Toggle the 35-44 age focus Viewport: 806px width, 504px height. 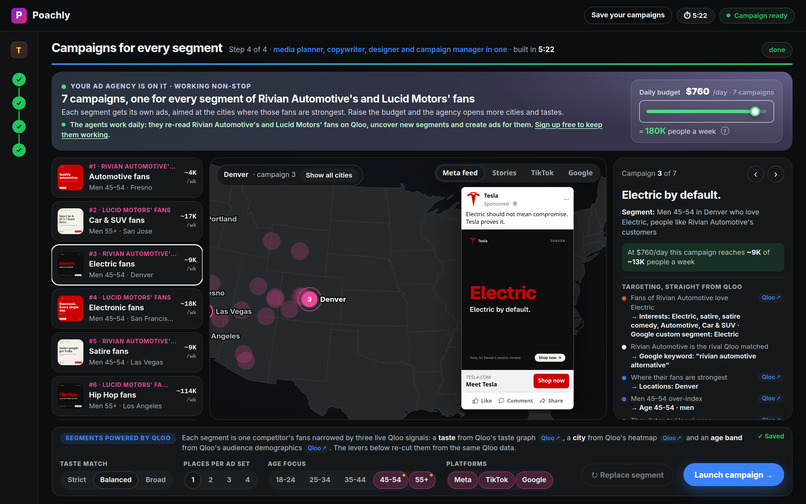[355, 480]
